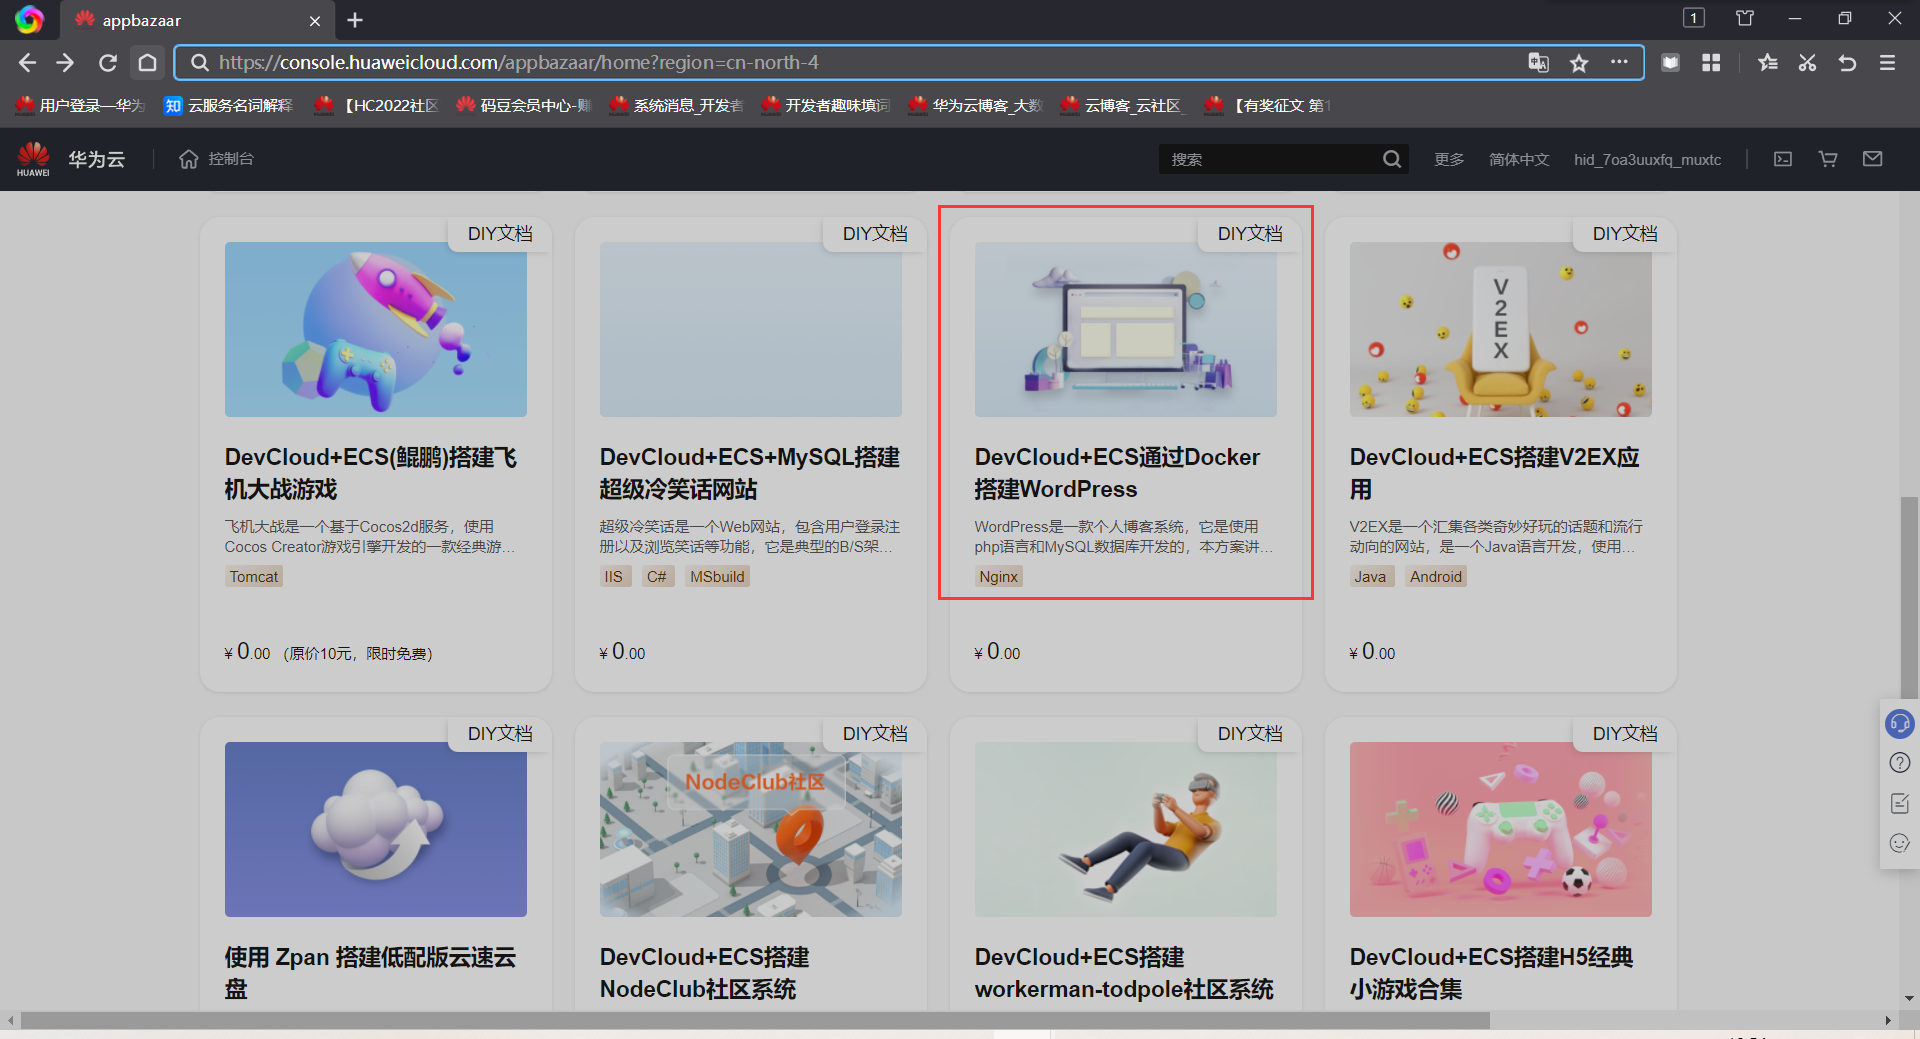Open the WordPress card thumbnail image
This screenshot has width=1920, height=1039.
point(1126,329)
